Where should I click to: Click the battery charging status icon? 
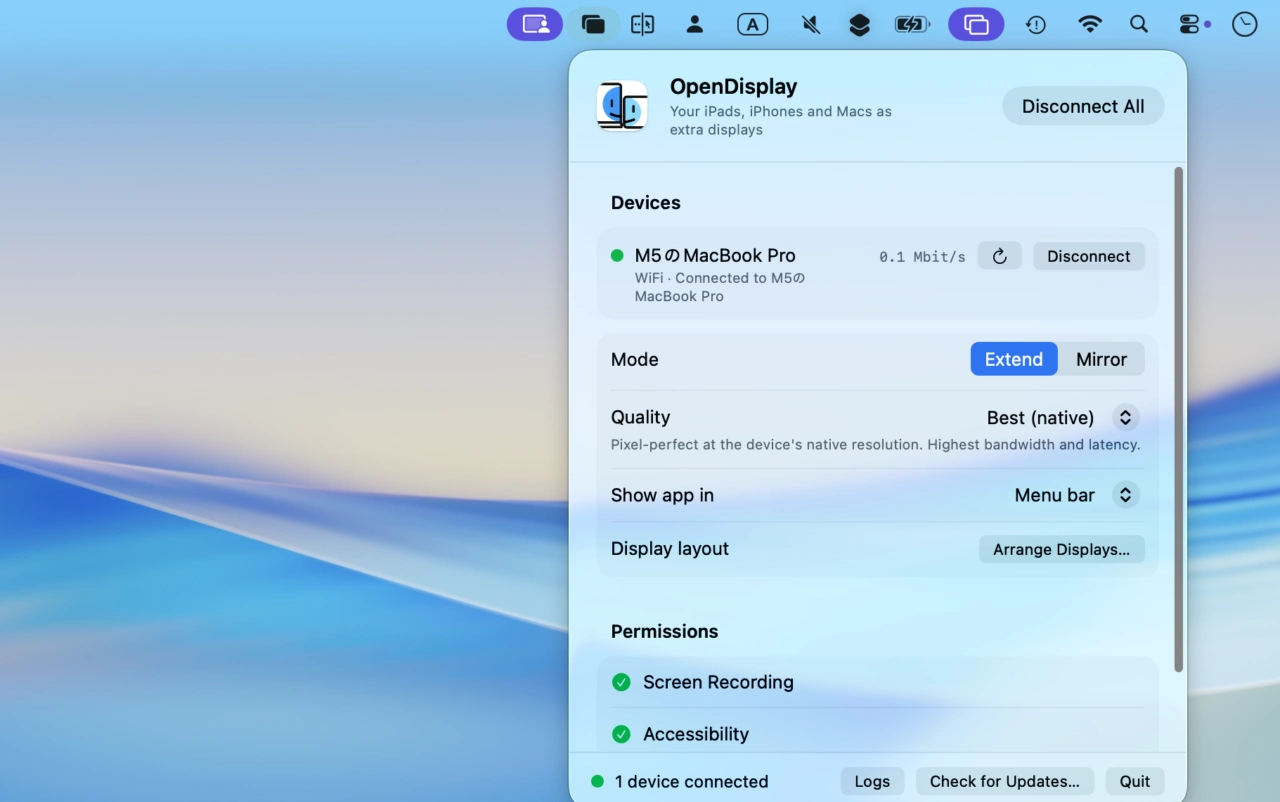(912, 24)
